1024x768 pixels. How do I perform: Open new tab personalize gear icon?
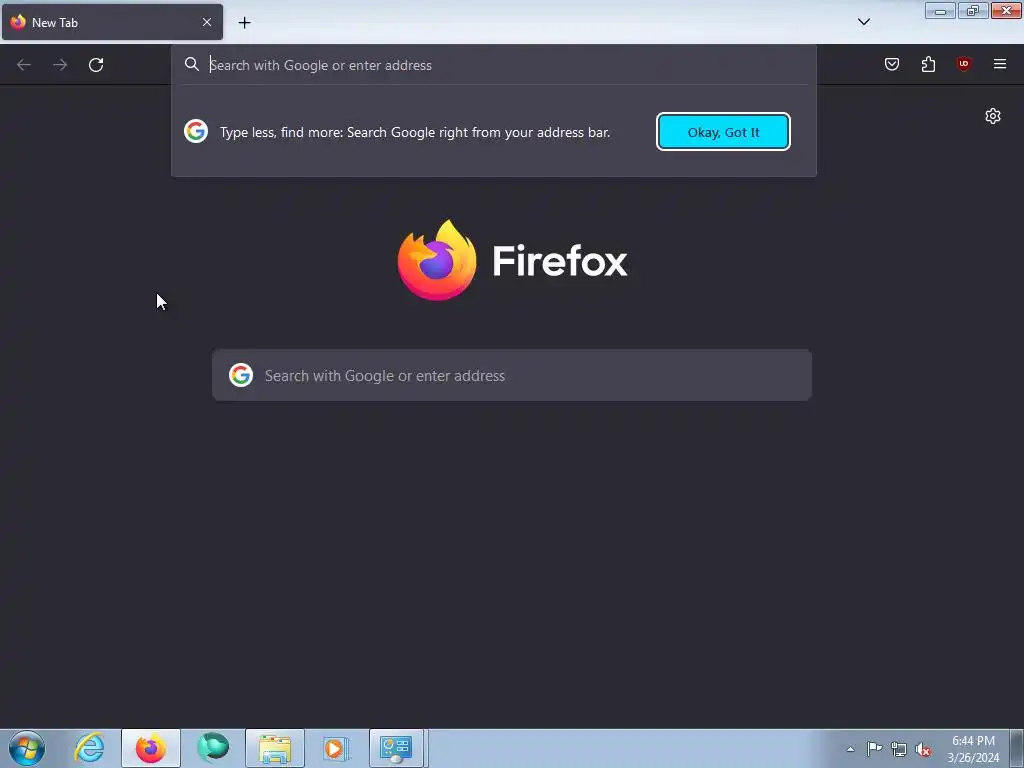click(993, 116)
